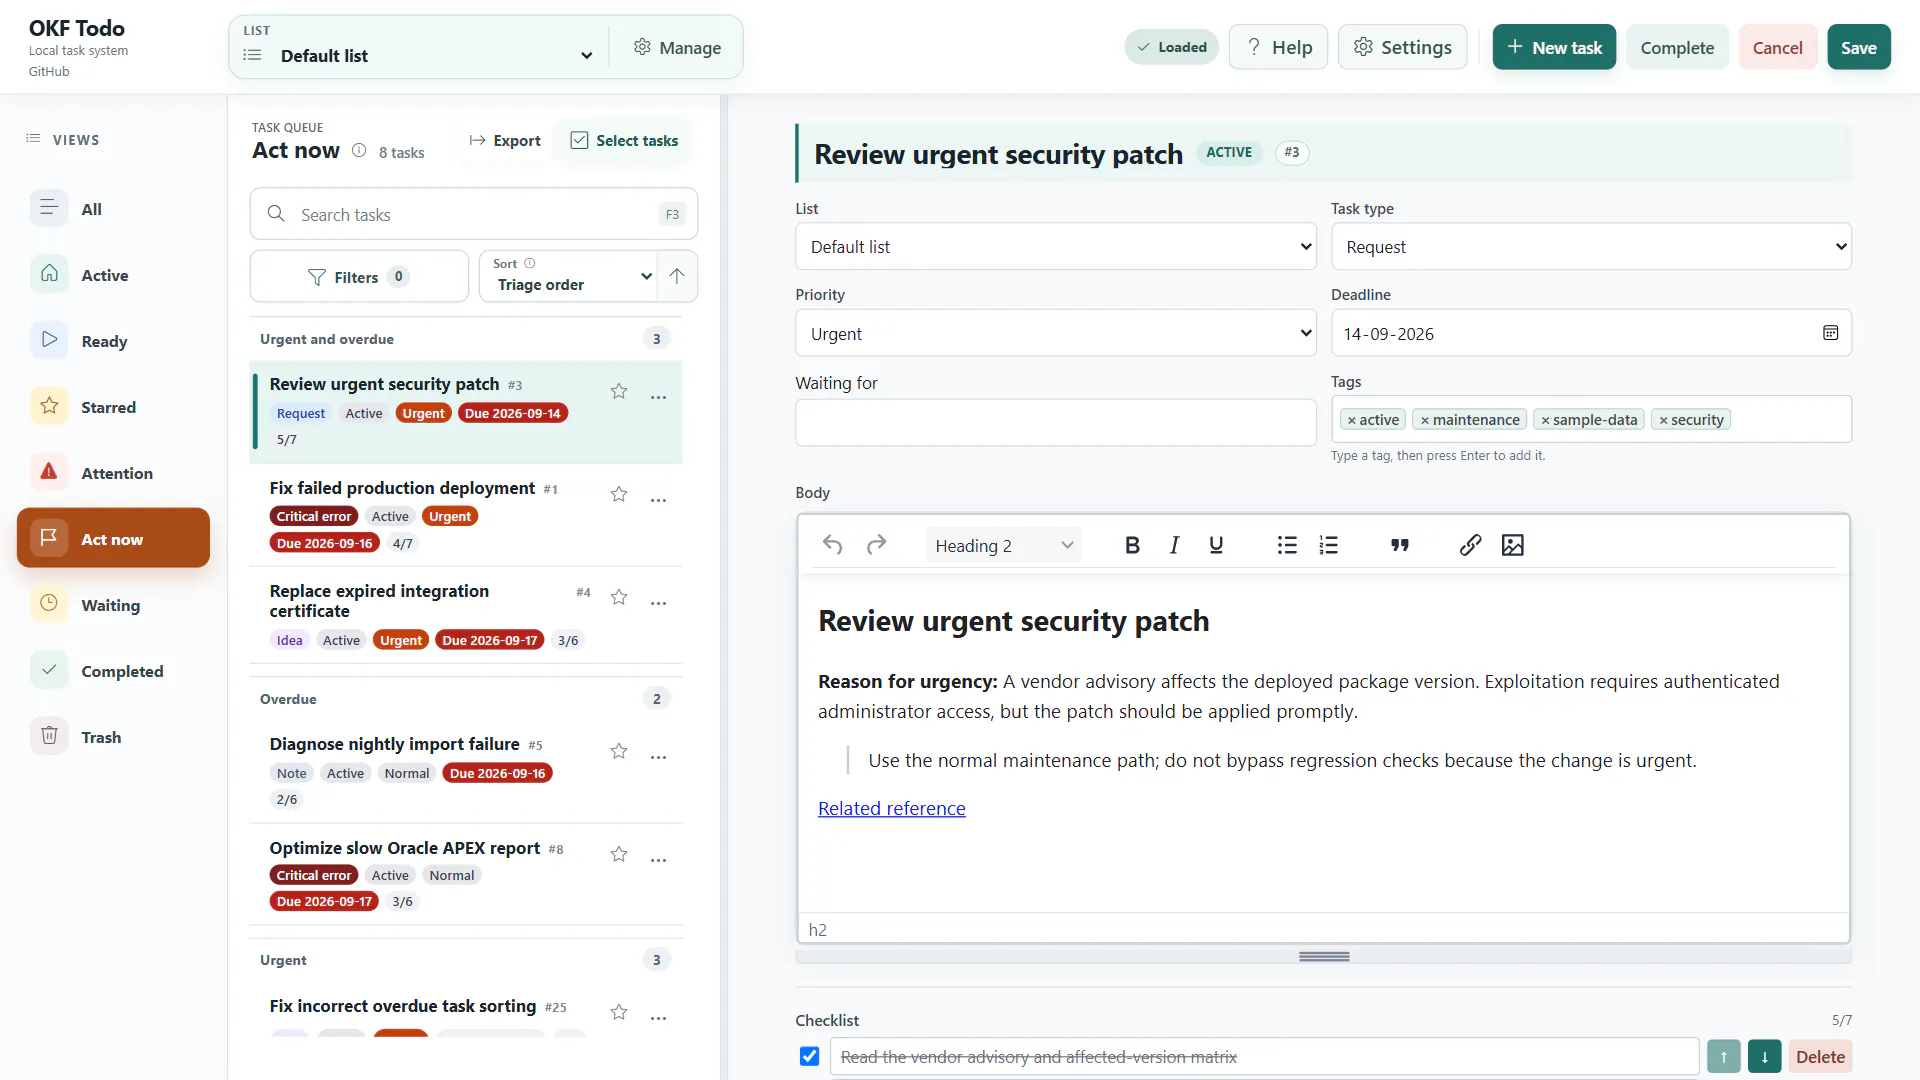Viewport: 1920px width, 1080px height.
Task: Redo edit in body editor
Action: pyautogui.click(x=876, y=545)
